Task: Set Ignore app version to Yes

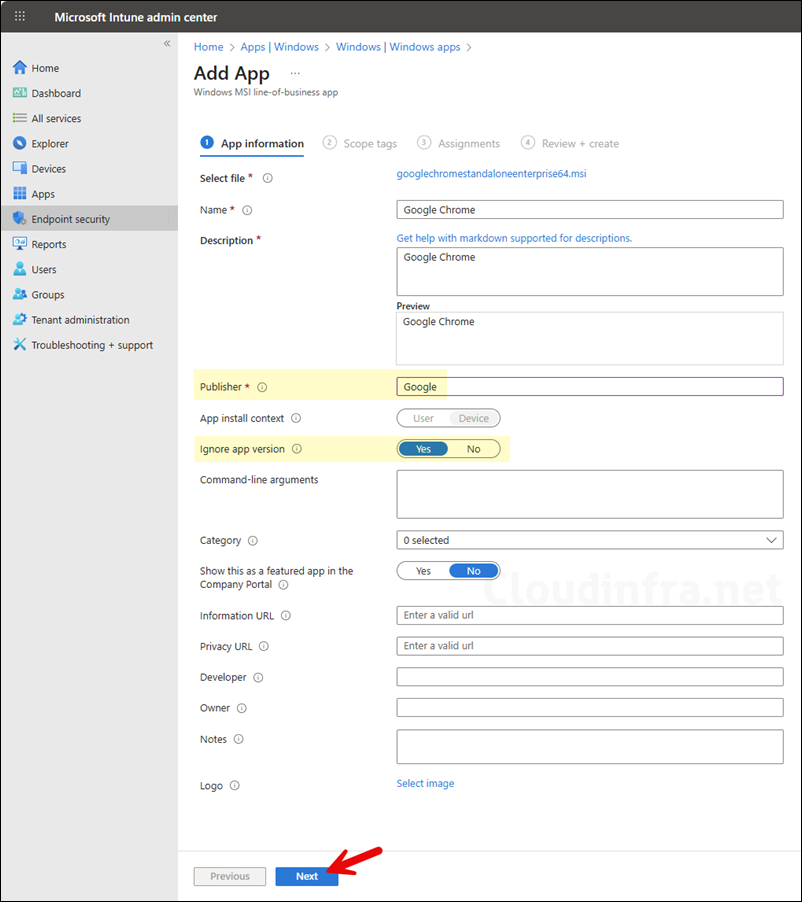Action: pyautogui.click(x=423, y=449)
